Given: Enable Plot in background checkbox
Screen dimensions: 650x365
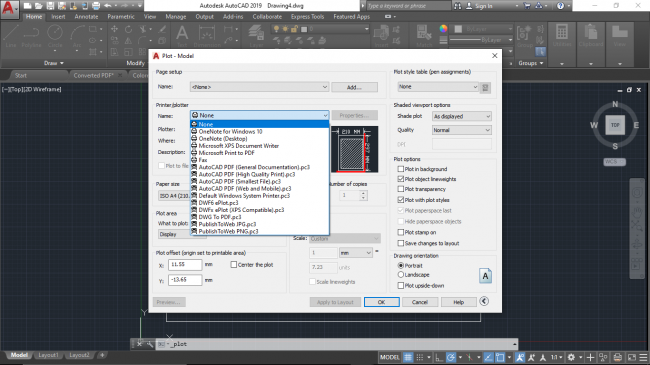Looking at the screenshot, I should click(400, 169).
